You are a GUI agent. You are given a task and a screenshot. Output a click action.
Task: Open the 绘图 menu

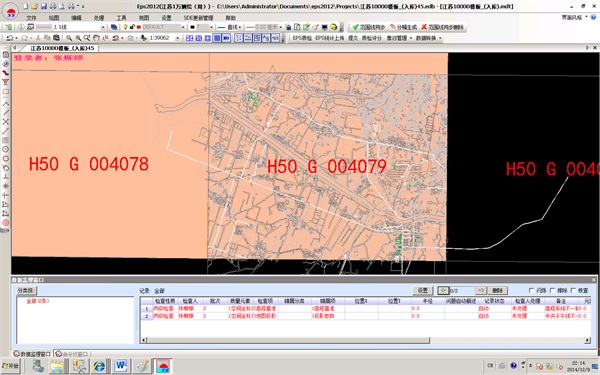54,18
